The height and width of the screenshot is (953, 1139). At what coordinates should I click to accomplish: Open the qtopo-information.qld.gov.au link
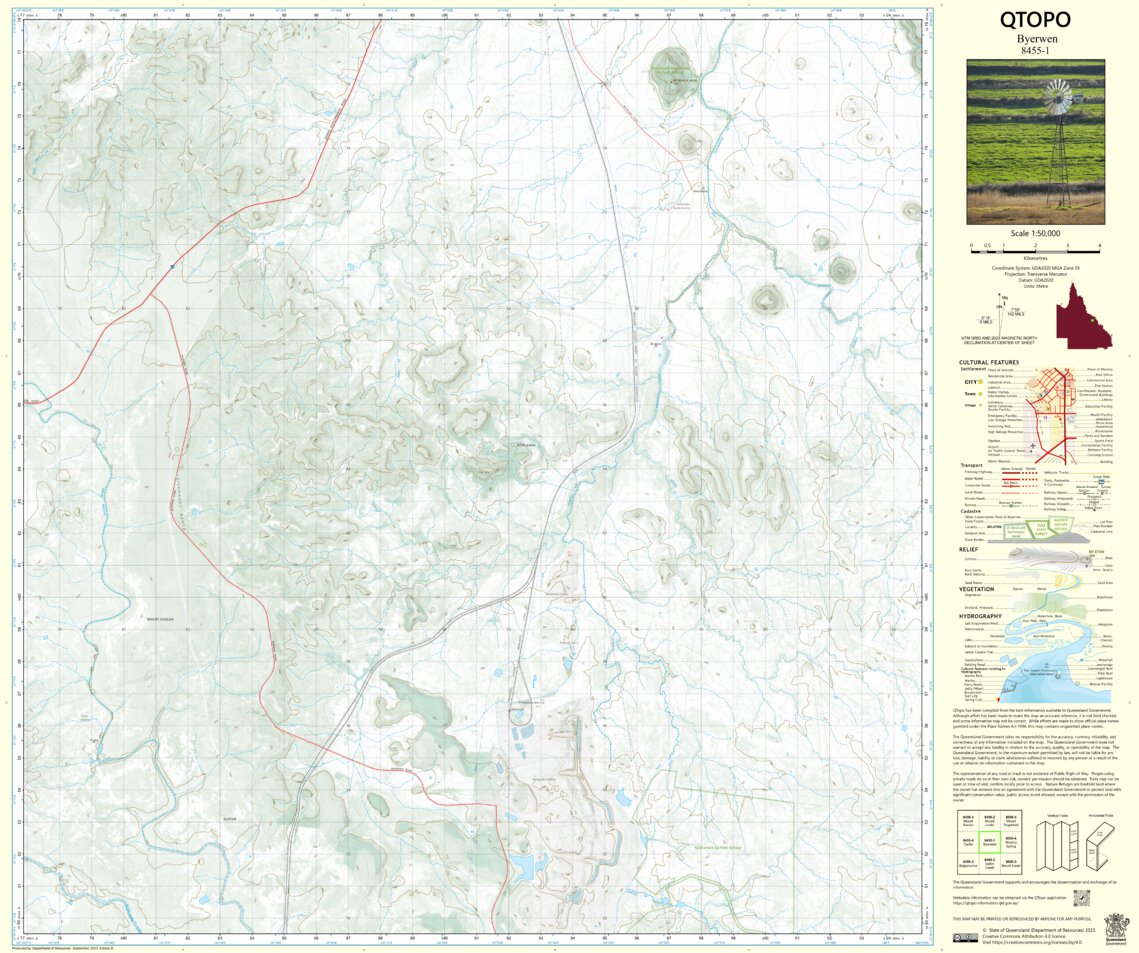[x=985, y=903]
